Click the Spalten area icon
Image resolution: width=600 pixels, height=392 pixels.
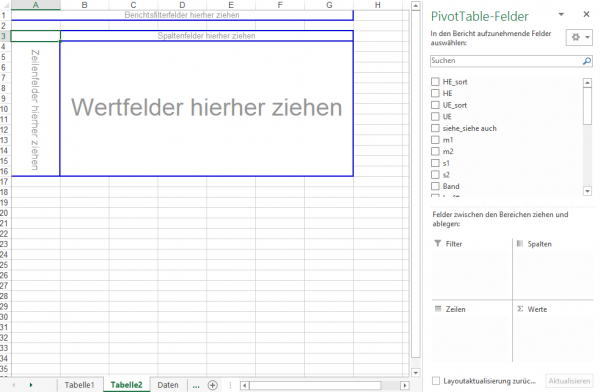click(x=520, y=243)
